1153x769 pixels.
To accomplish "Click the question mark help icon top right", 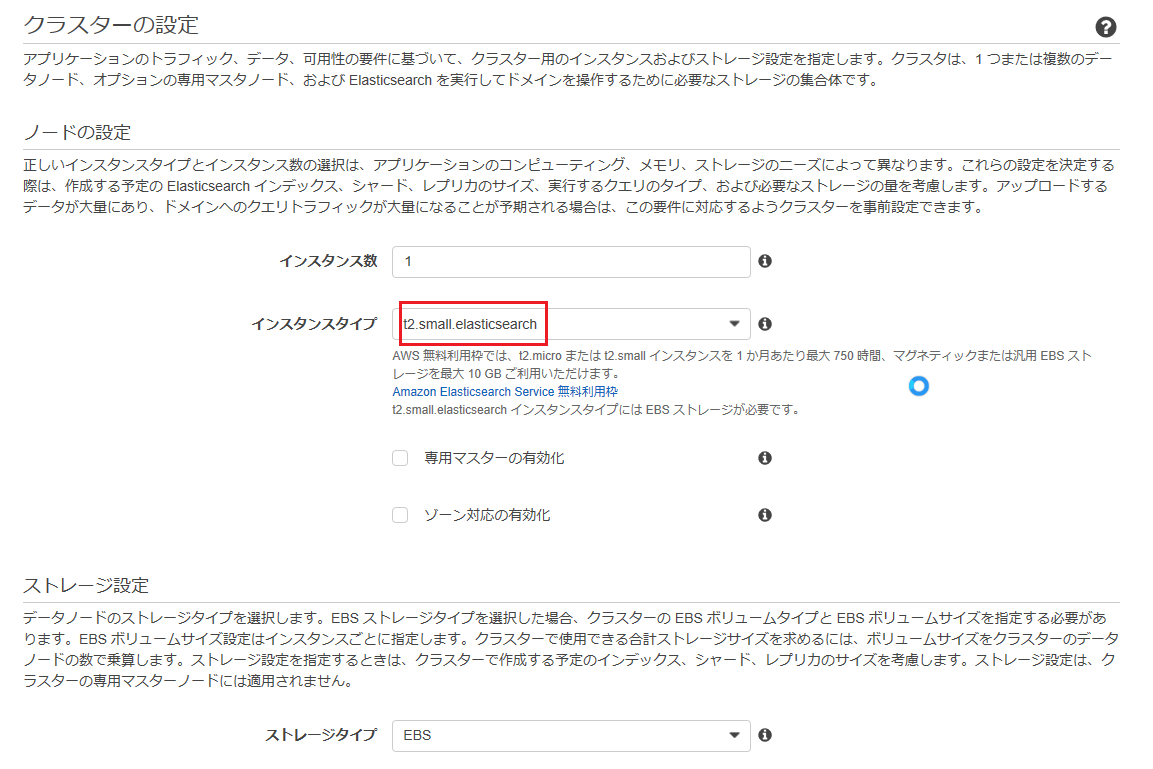I will point(1106,28).
